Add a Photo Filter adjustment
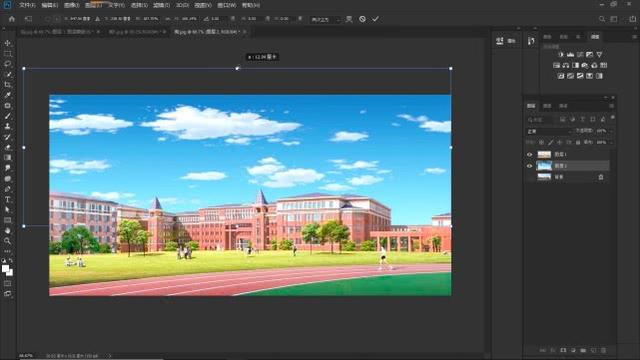This screenshot has width=640, height=360. coord(585,65)
